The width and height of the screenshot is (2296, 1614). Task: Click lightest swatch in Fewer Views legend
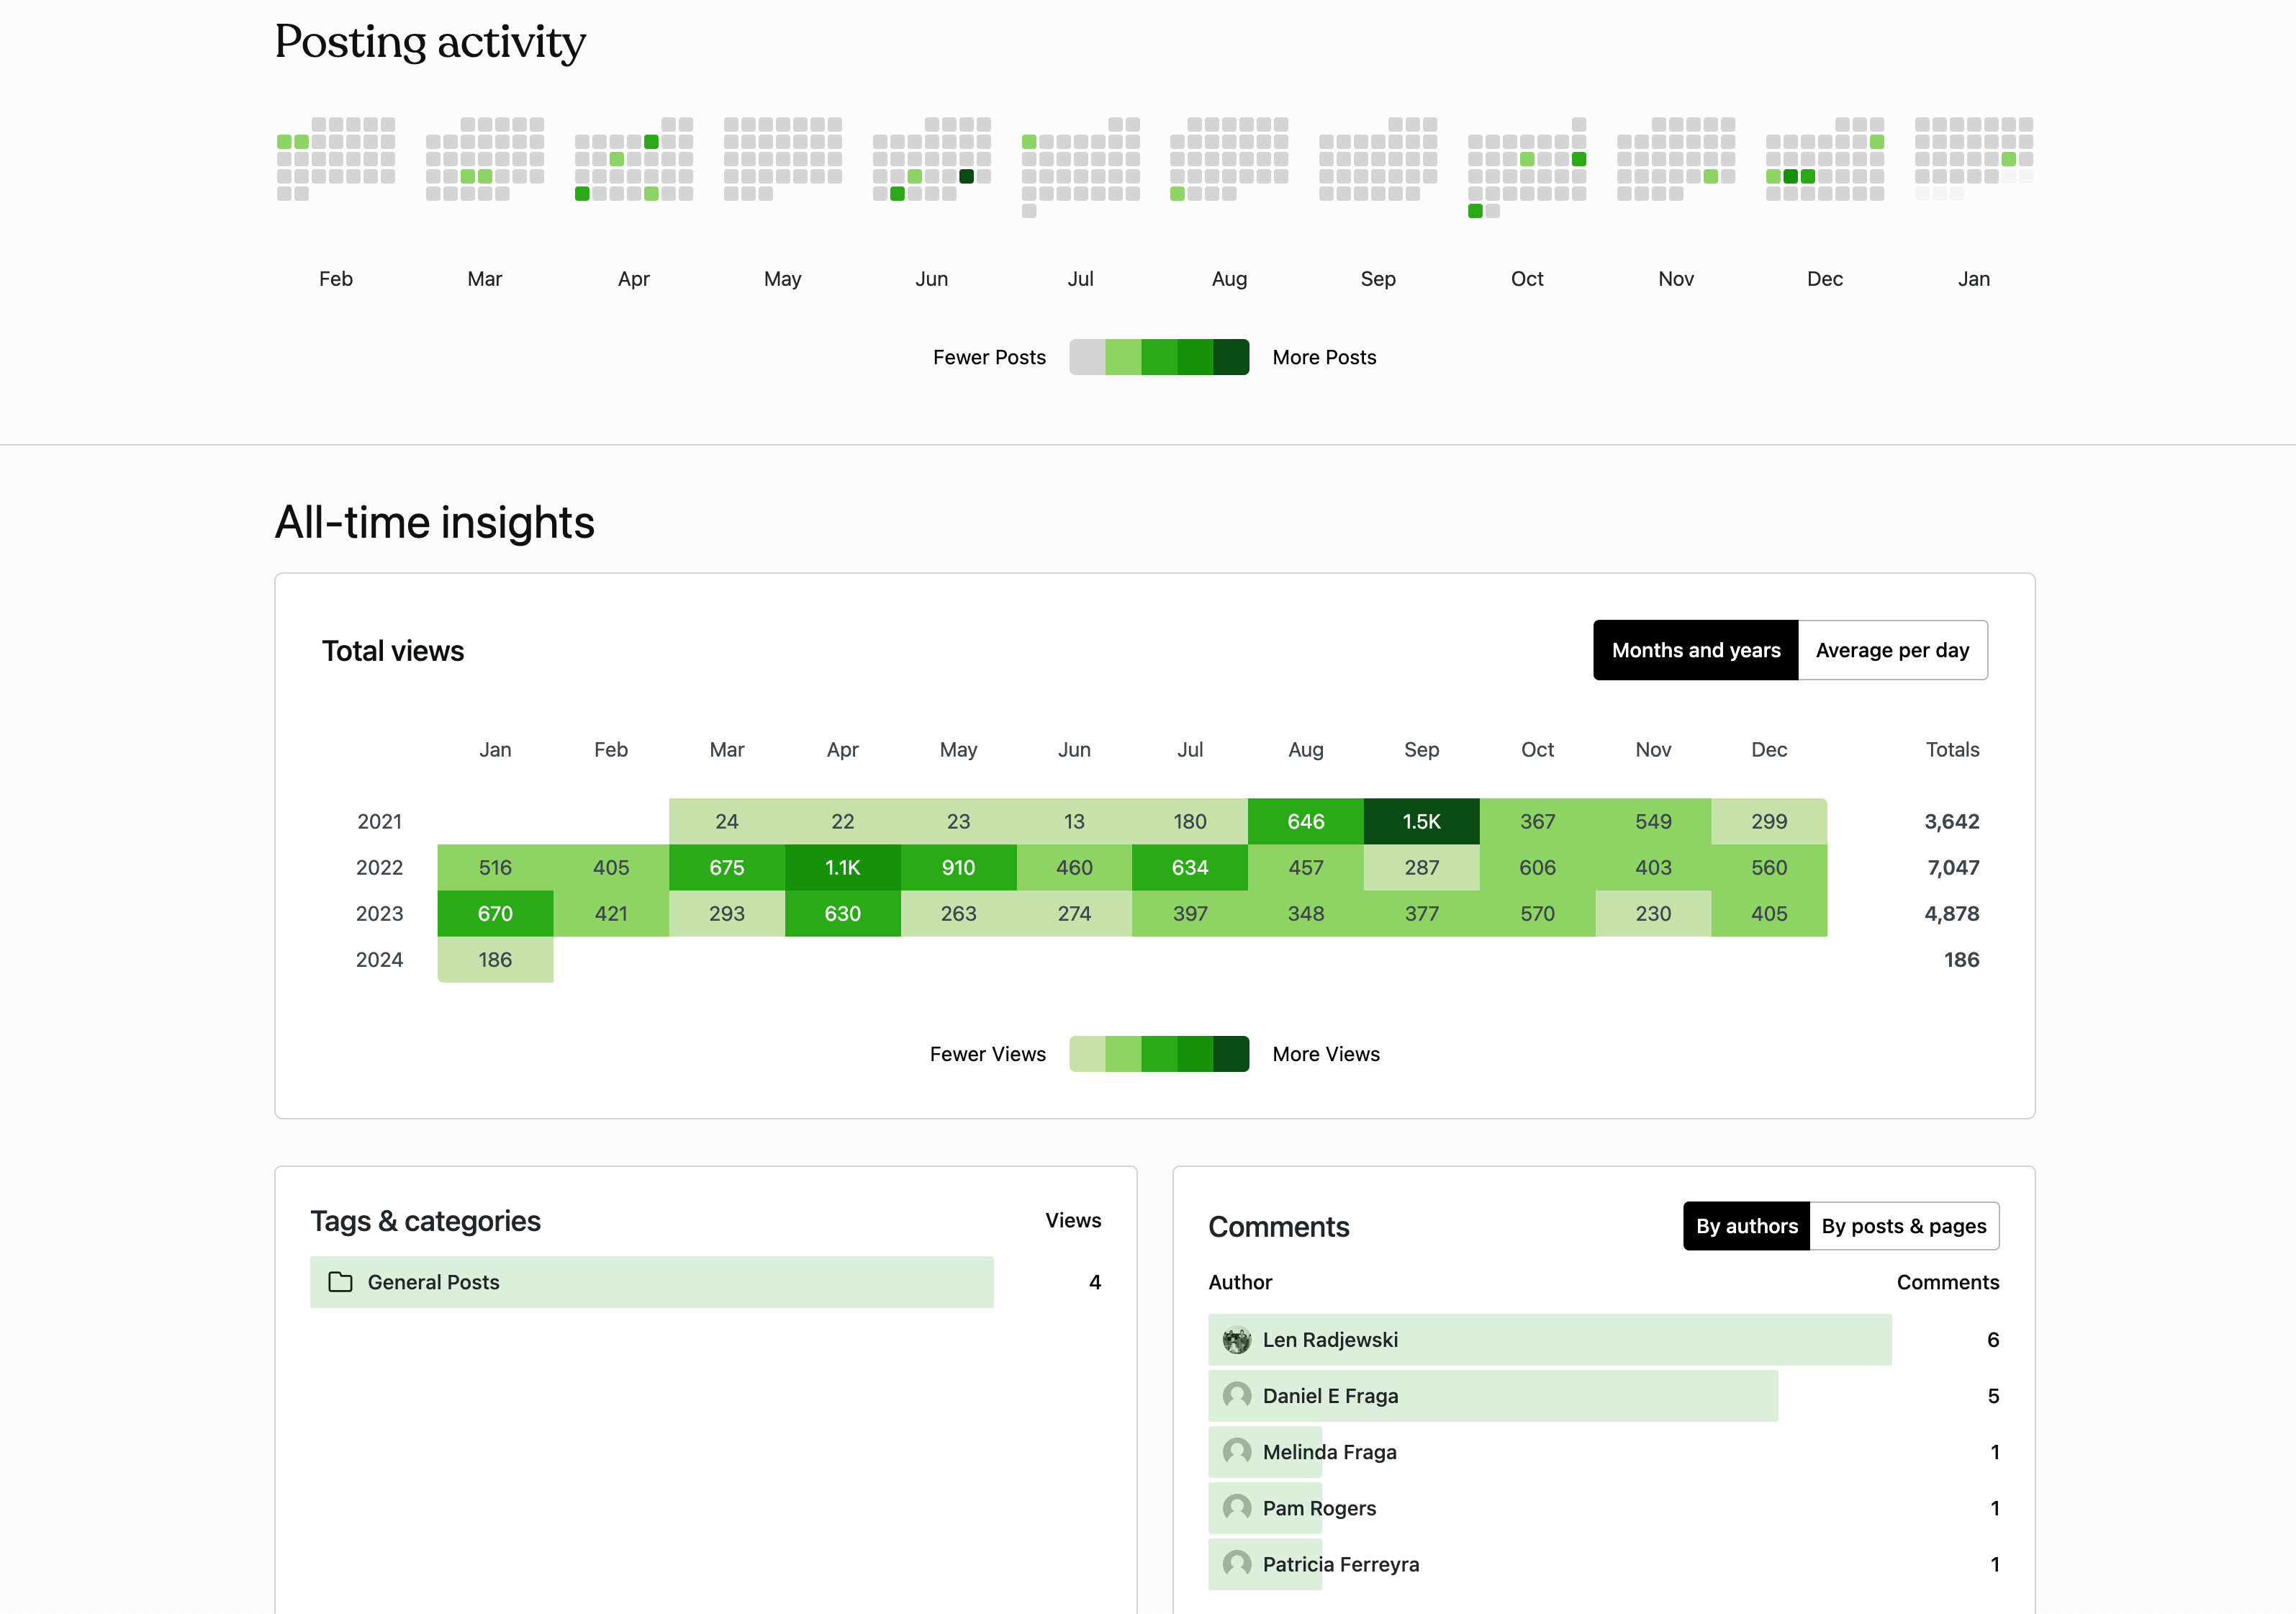pyautogui.click(x=1087, y=1054)
